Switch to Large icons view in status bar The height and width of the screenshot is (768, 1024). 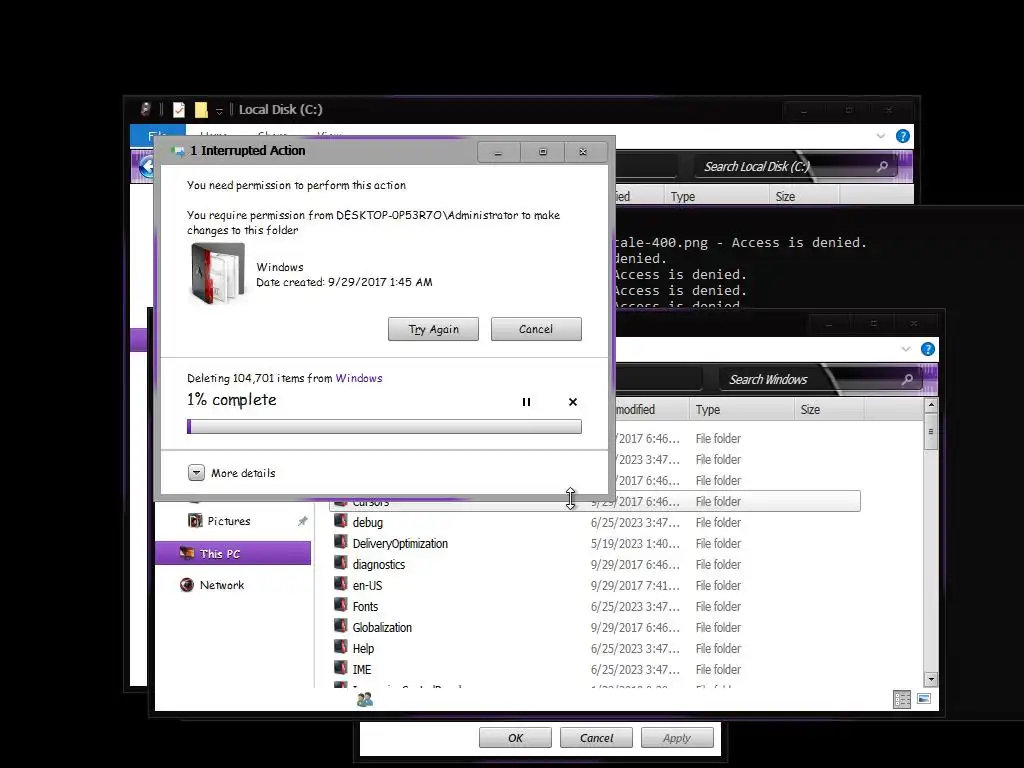pos(924,699)
